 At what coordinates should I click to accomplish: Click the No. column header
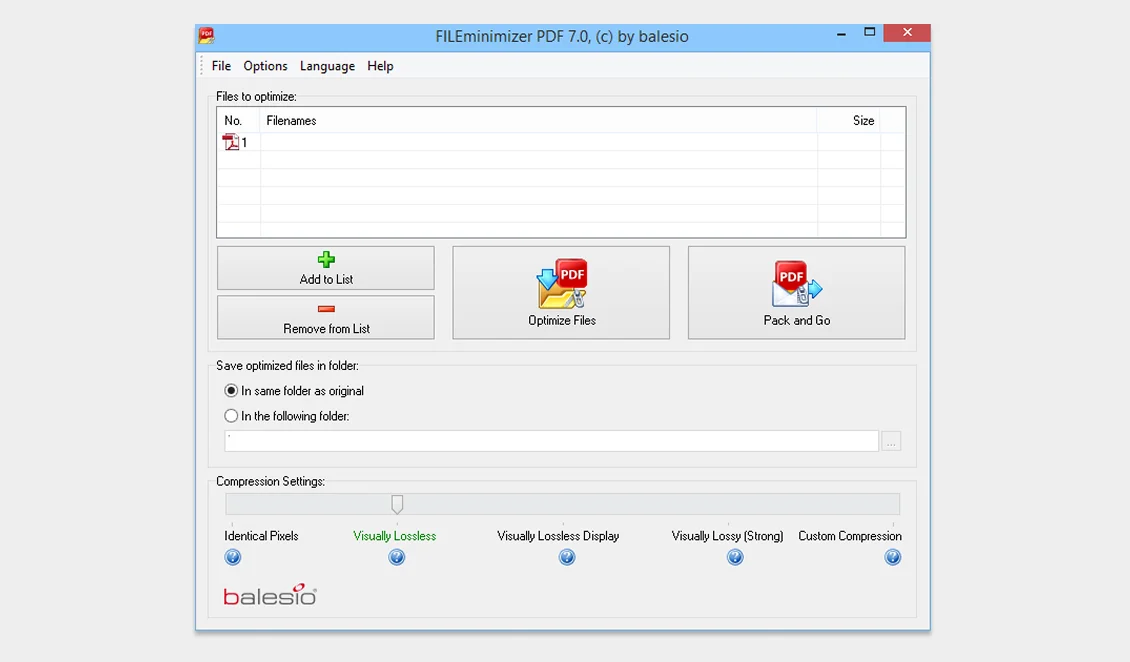click(x=239, y=120)
